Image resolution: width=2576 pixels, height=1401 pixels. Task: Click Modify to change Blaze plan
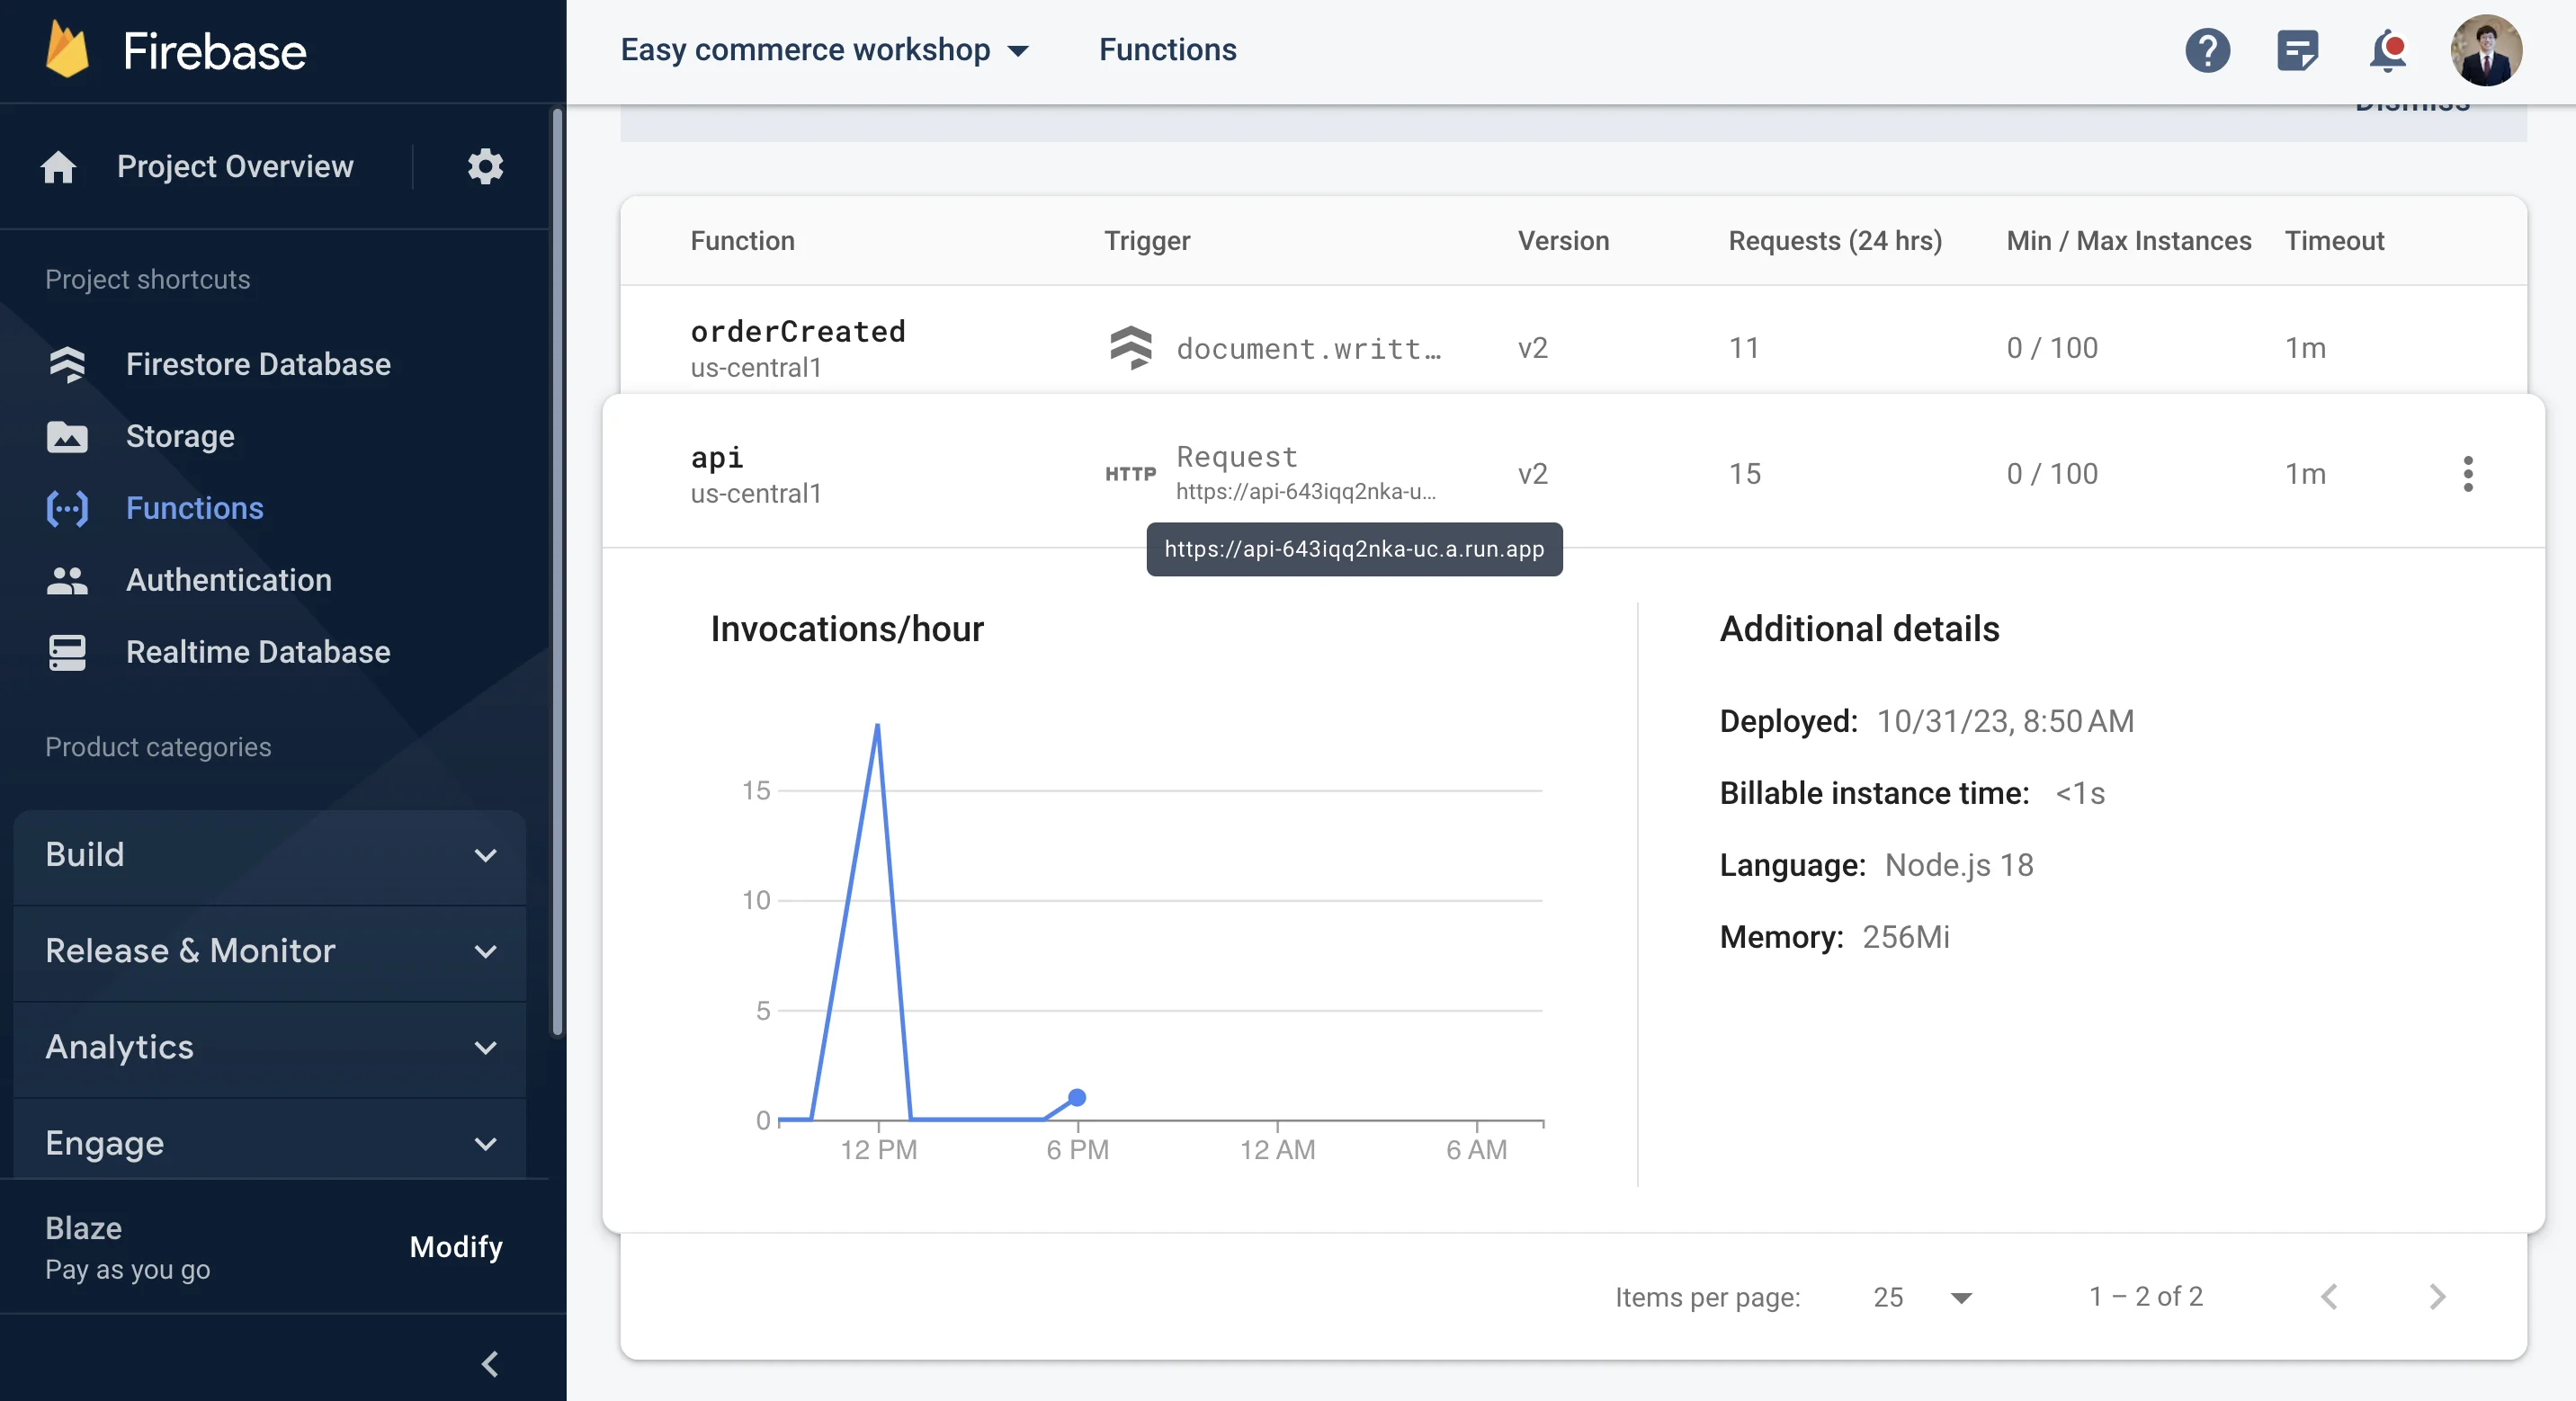pyautogui.click(x=456, y=1247)
